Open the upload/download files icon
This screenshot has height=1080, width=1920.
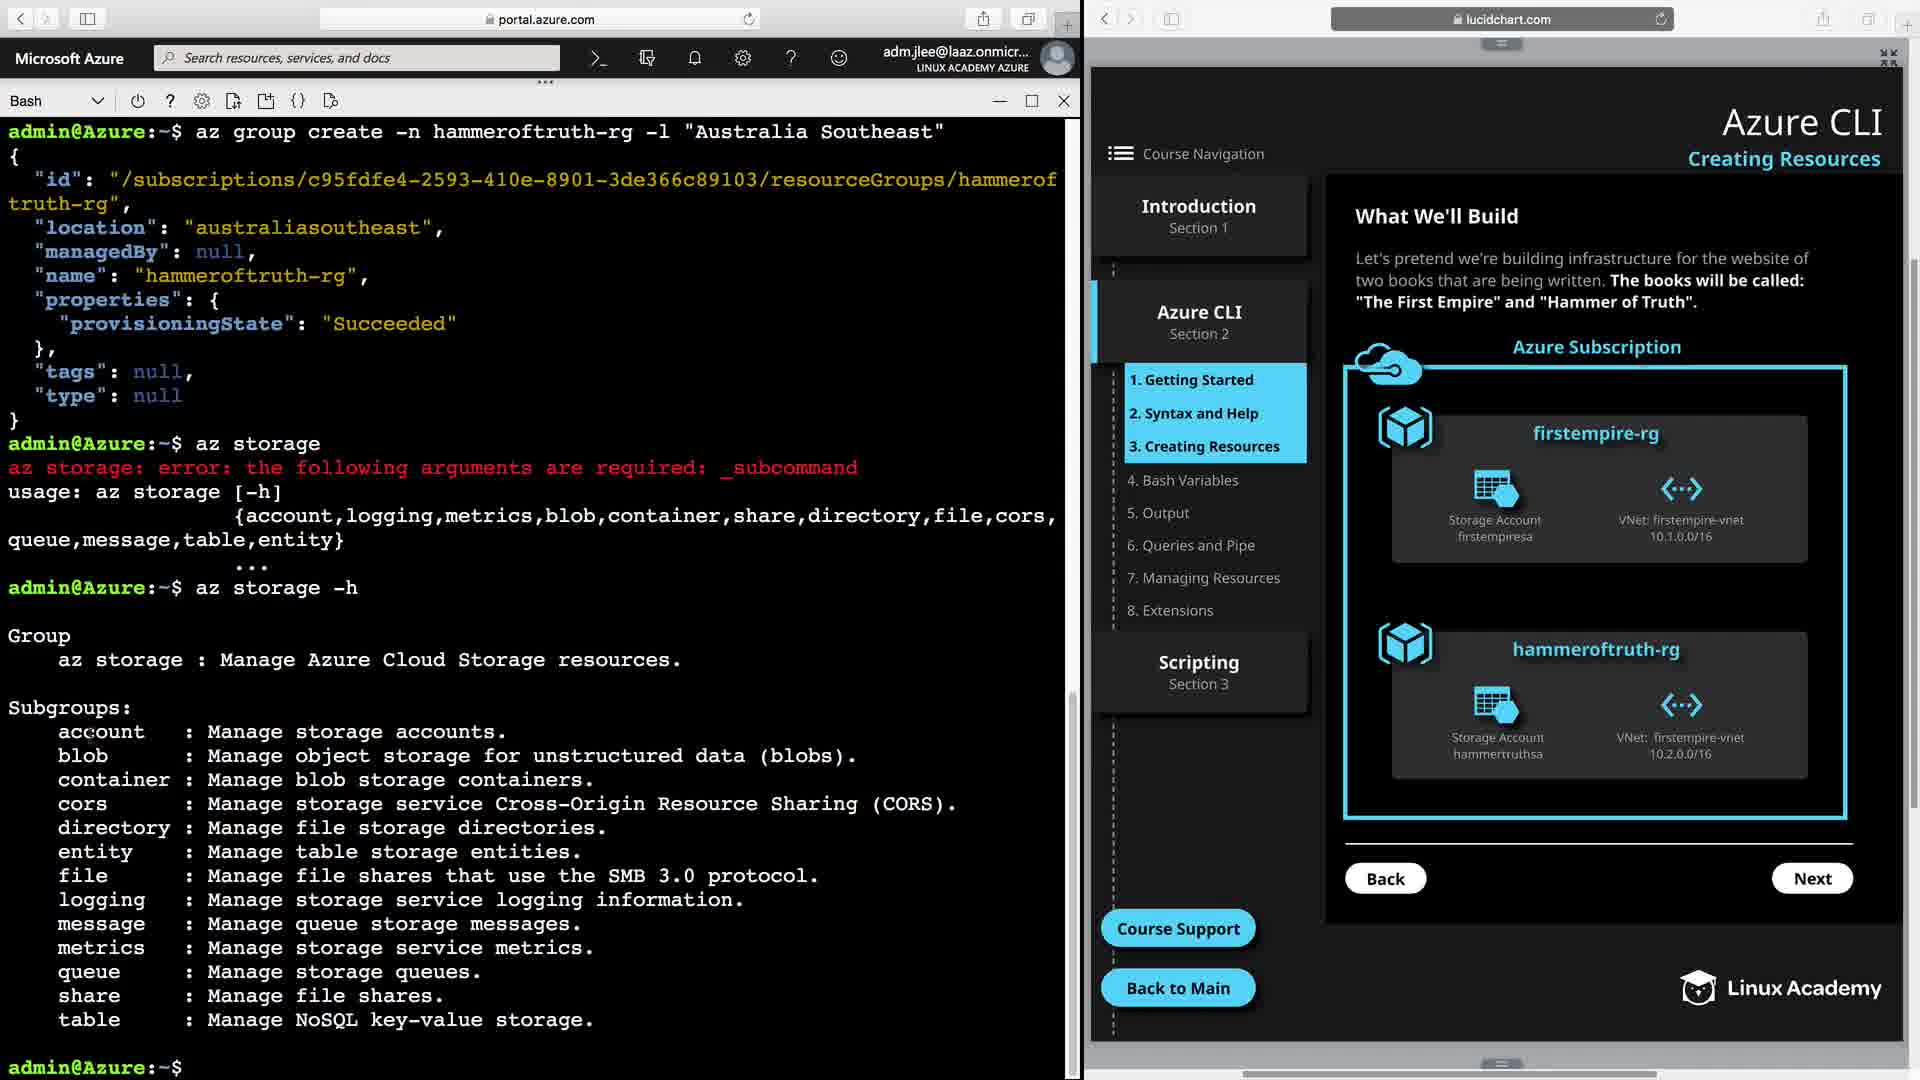[x=233, y=101]
